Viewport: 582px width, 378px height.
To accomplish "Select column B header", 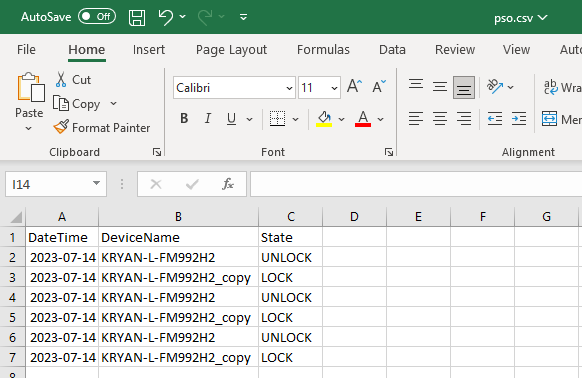I will click(x=178, y=217).
